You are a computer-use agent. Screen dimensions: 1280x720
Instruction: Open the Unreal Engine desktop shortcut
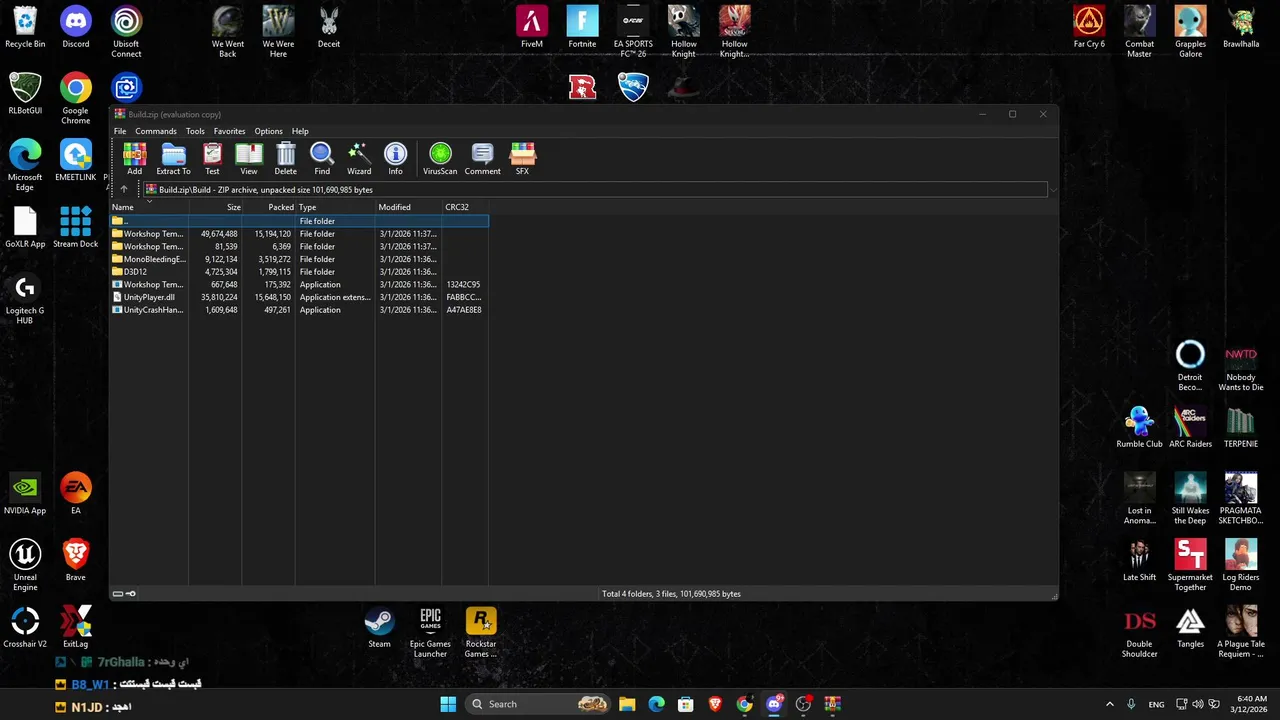(25, 566)
